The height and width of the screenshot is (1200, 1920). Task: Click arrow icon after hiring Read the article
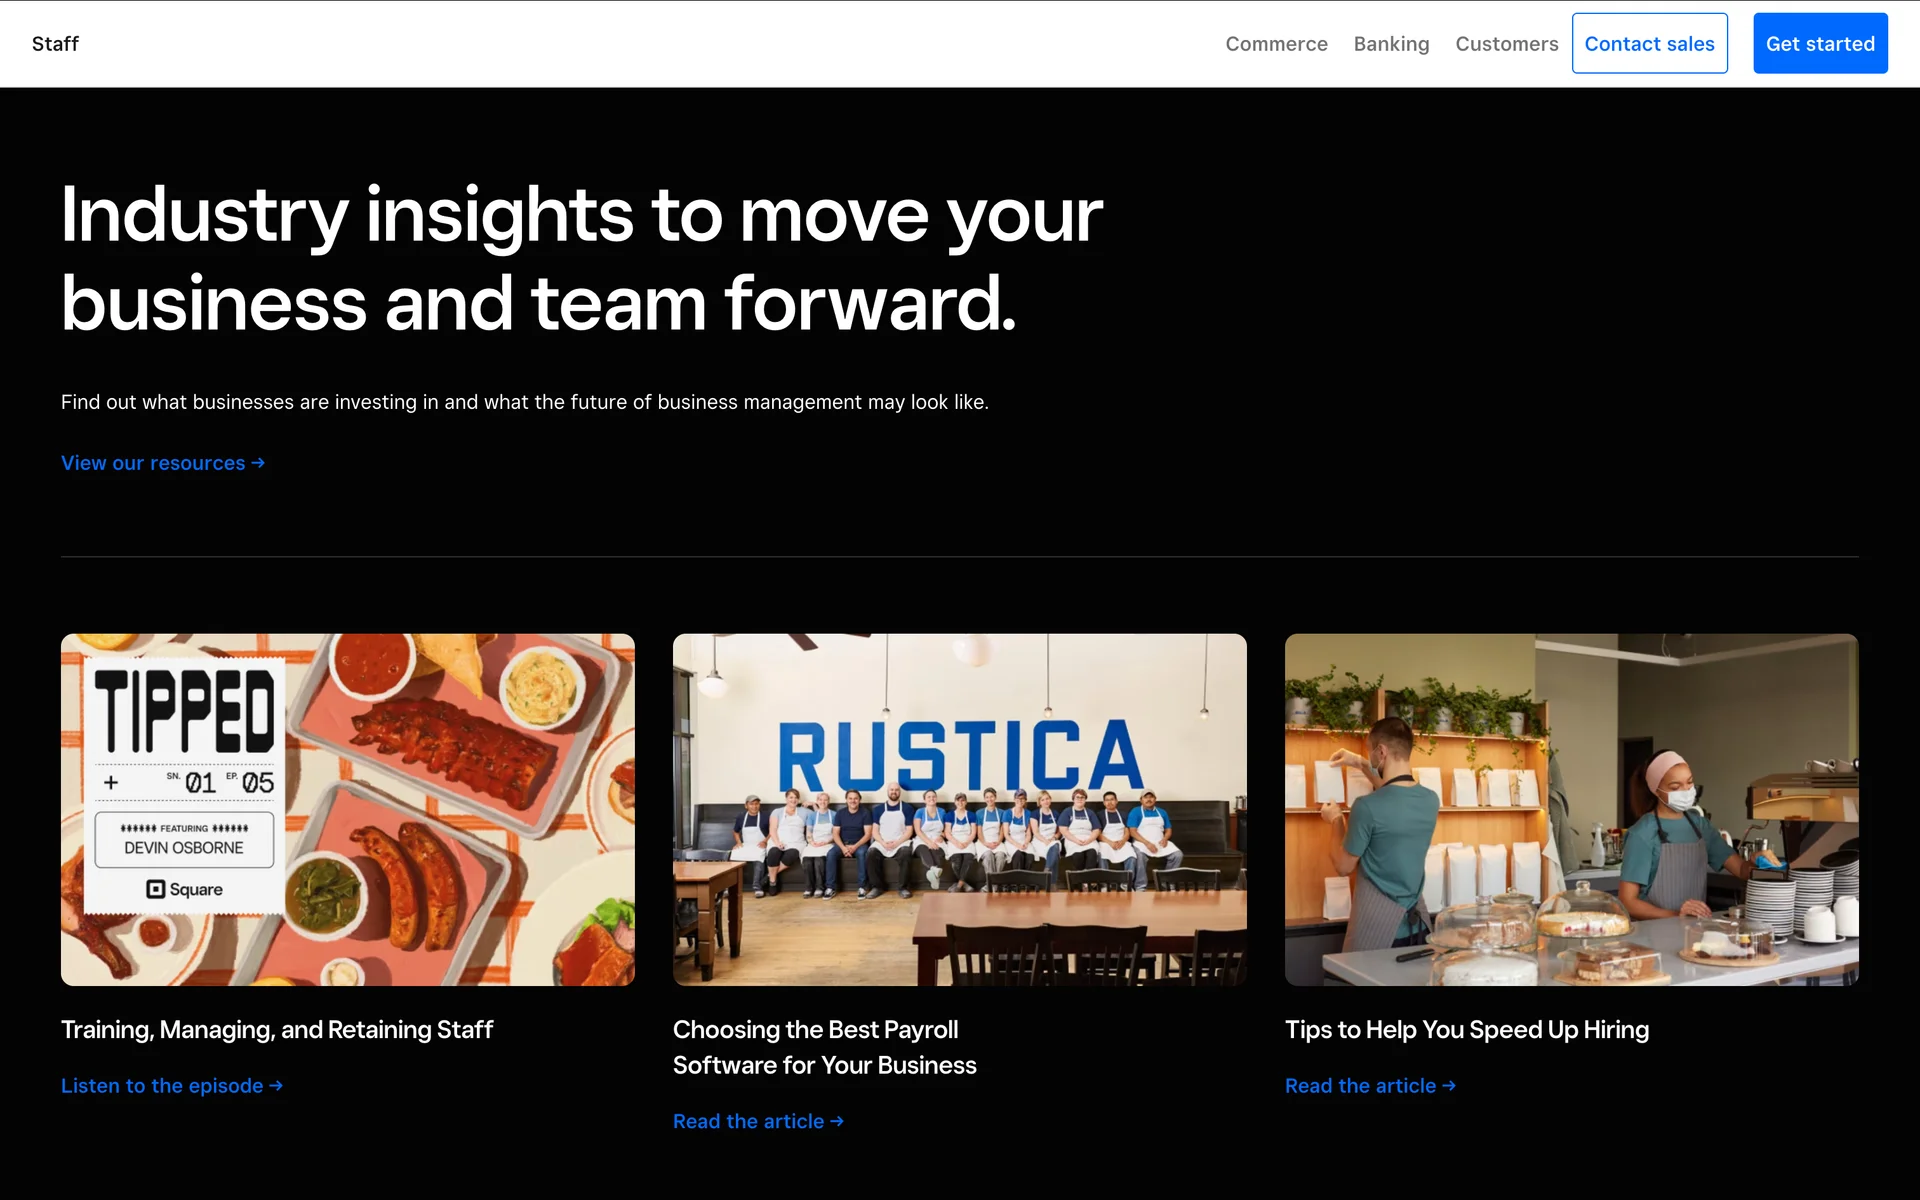(1449, 1086)
